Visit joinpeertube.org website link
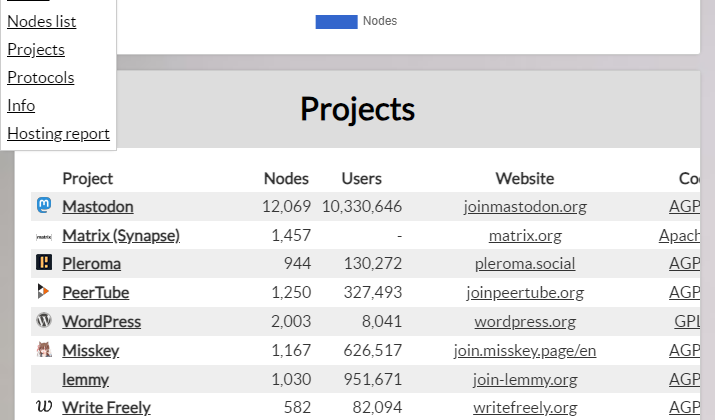Viewport: 715px width, 420px height. tap(525, 292)
